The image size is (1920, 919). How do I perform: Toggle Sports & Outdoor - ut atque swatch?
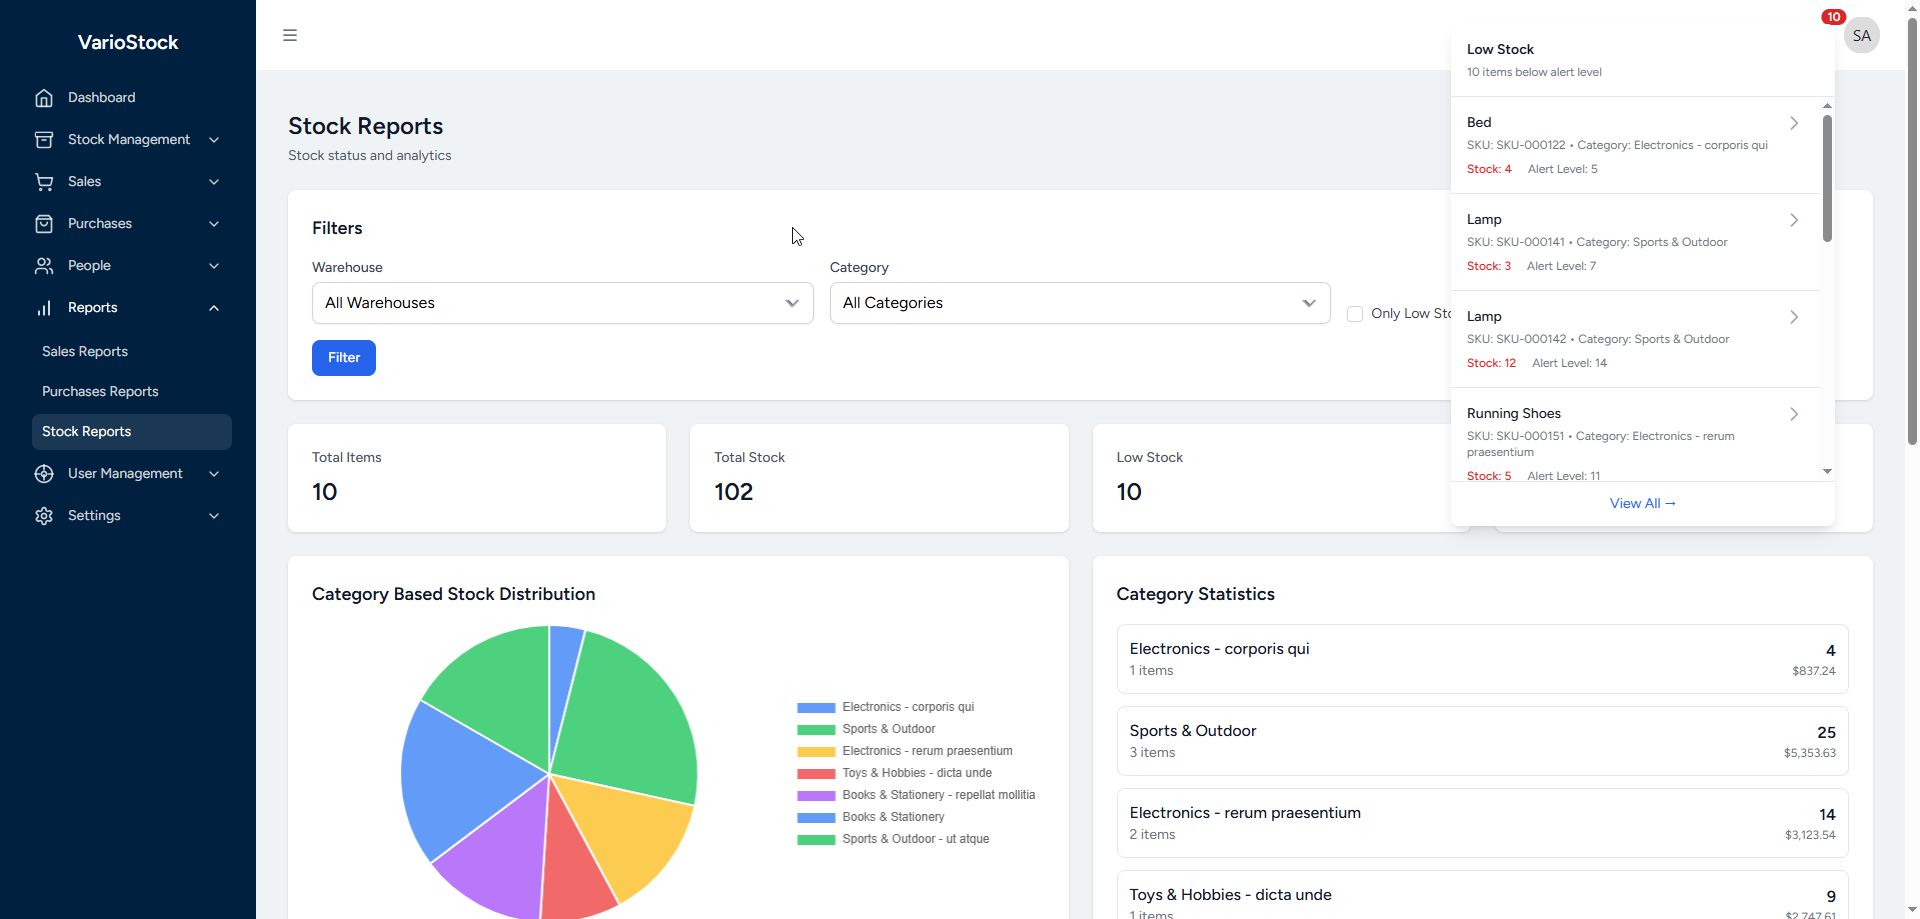click(x=816, y=840)
